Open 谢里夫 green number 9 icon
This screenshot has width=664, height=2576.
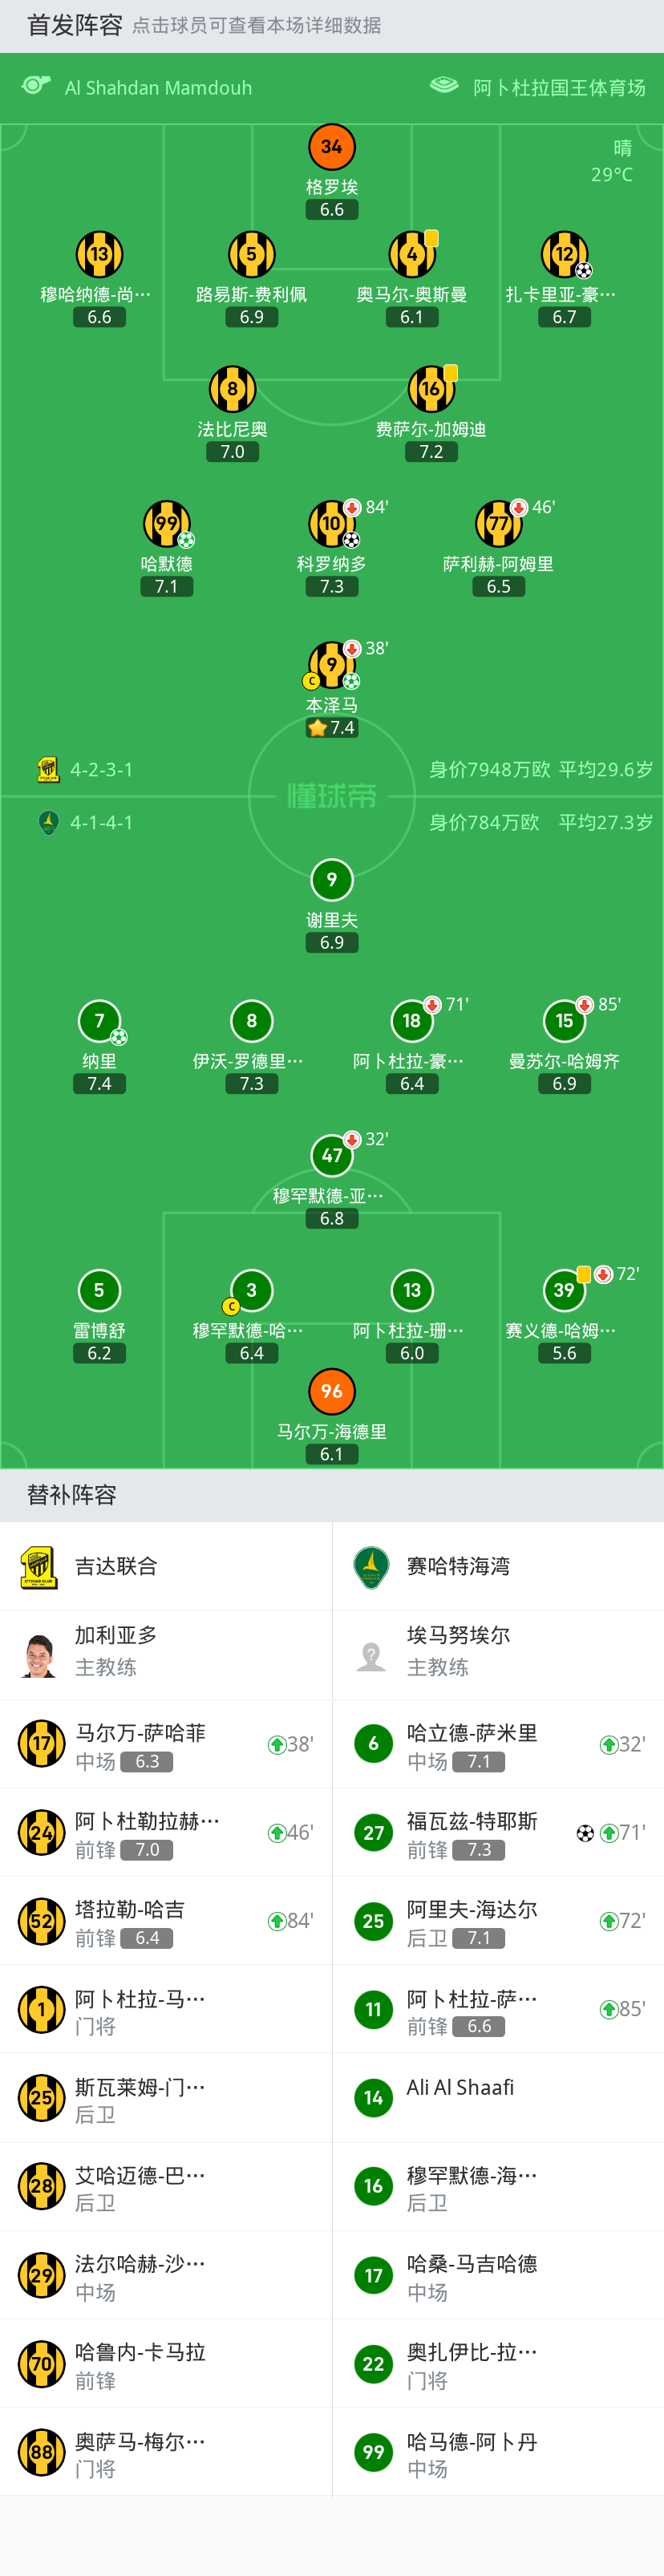coord(331,880)
